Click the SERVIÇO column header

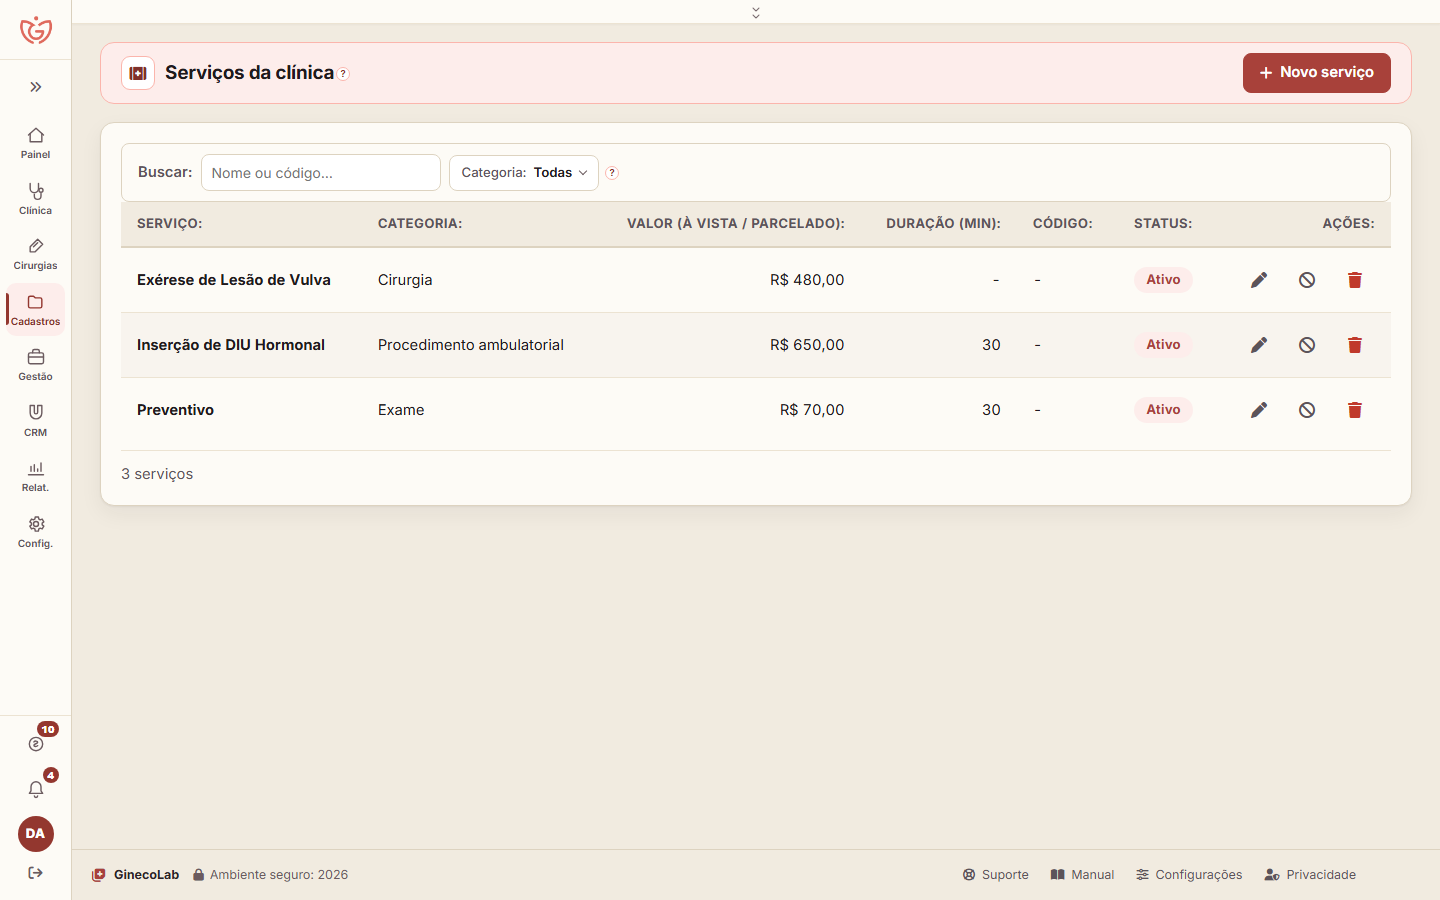pyautogui.click(x=170, y=224)
